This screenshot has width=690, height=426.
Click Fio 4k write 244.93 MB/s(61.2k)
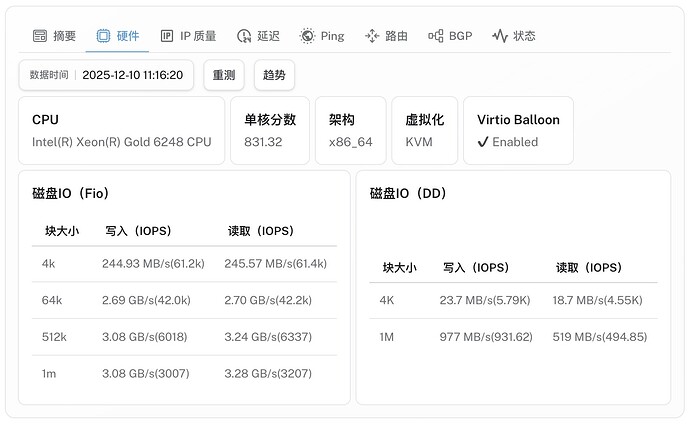pyautogui.click(x=153, y=263)
